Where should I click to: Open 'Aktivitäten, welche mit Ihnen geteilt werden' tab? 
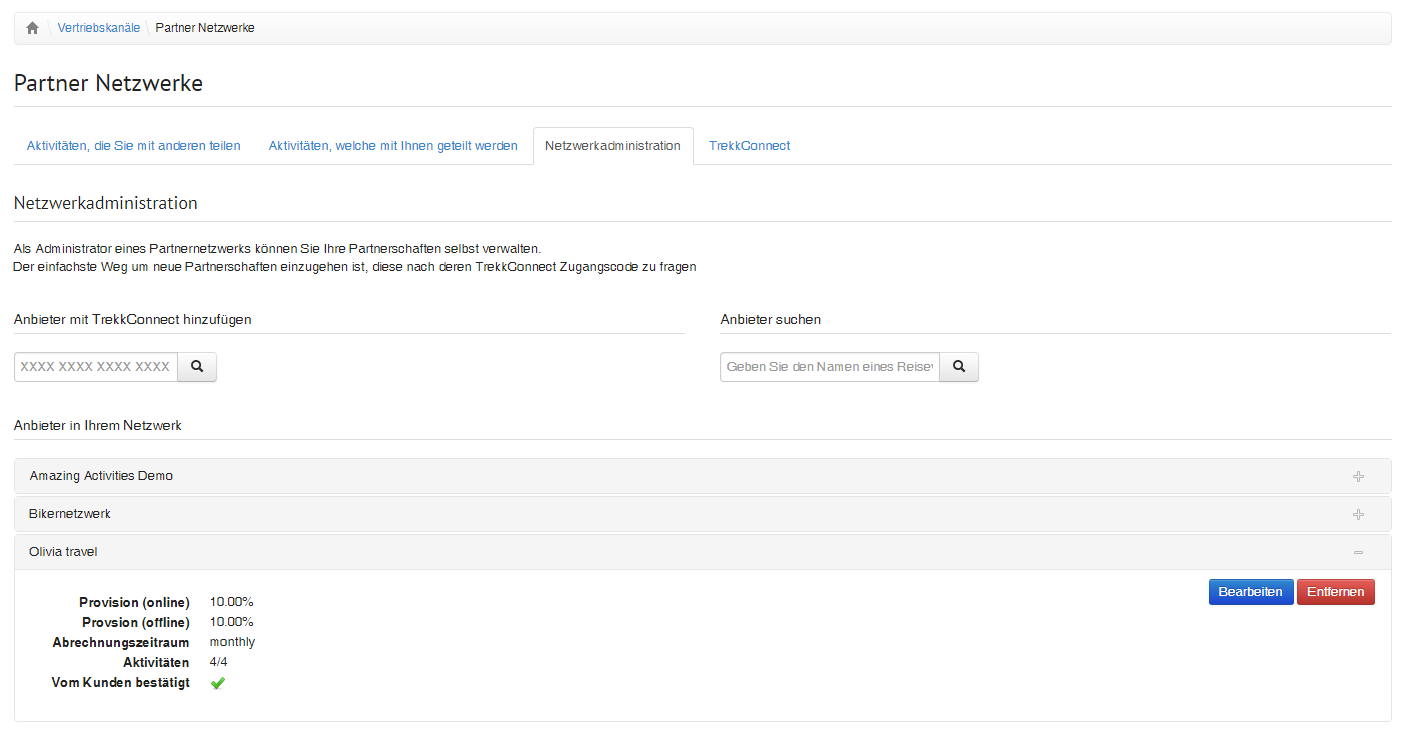(x=393, y=146)
